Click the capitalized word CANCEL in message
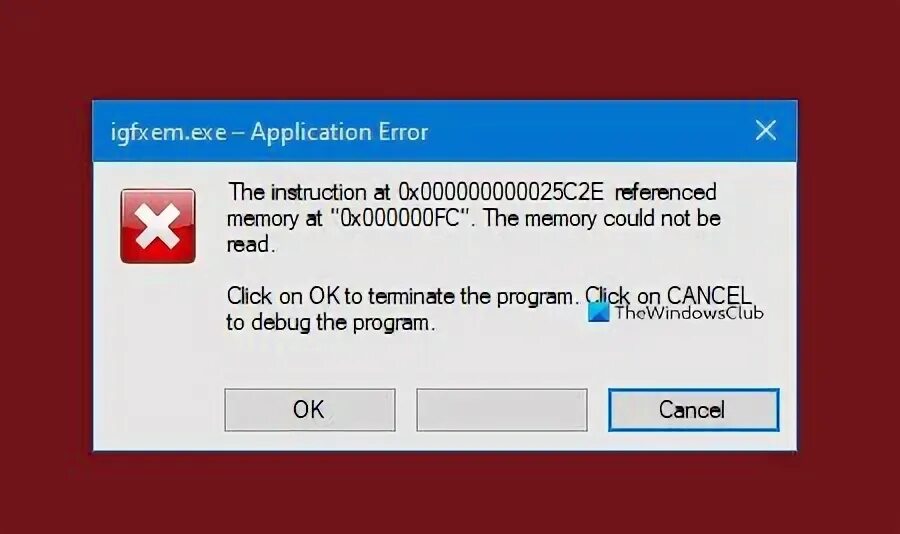 pyautogui.click(x=709, y=296)
